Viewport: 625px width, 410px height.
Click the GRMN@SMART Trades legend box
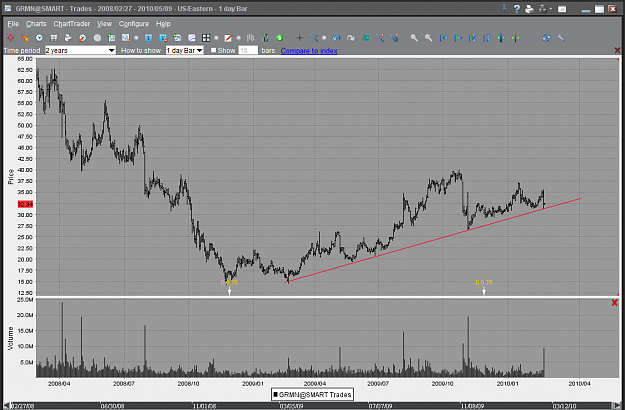[x=312, y=394]
